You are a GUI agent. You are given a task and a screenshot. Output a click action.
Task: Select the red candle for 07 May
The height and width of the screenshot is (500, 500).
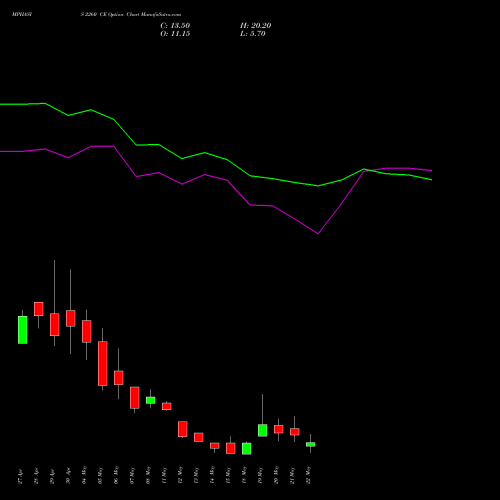pyautogui.click(x=135, y=397)
